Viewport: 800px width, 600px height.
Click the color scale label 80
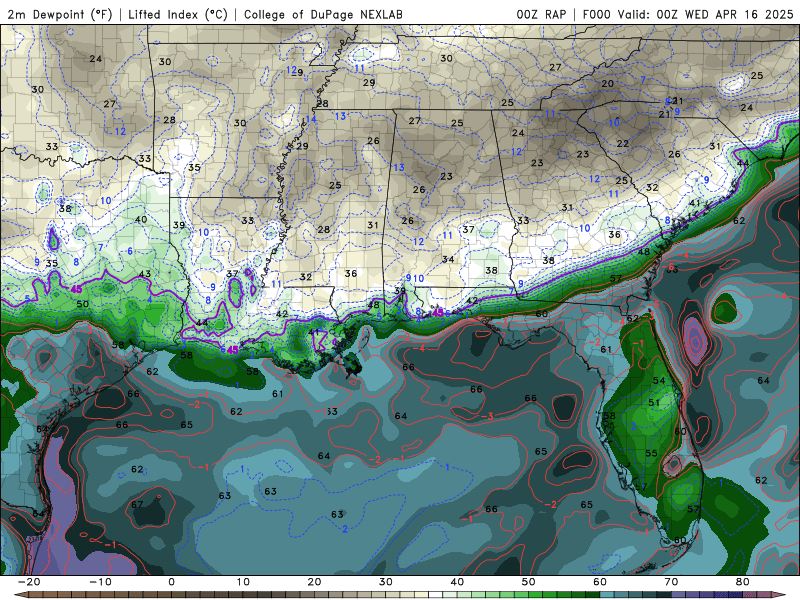[743, 582]
